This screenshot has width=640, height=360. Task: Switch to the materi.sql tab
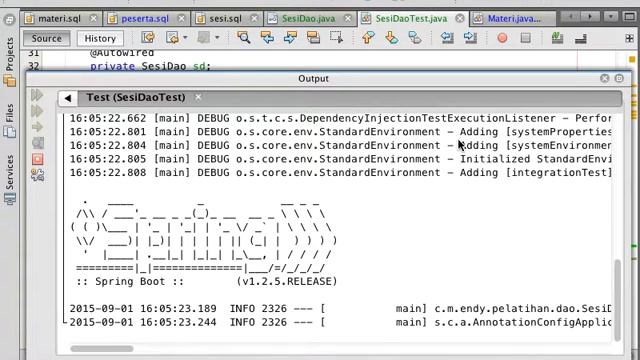pyautogui.click(x=59, y=19)
